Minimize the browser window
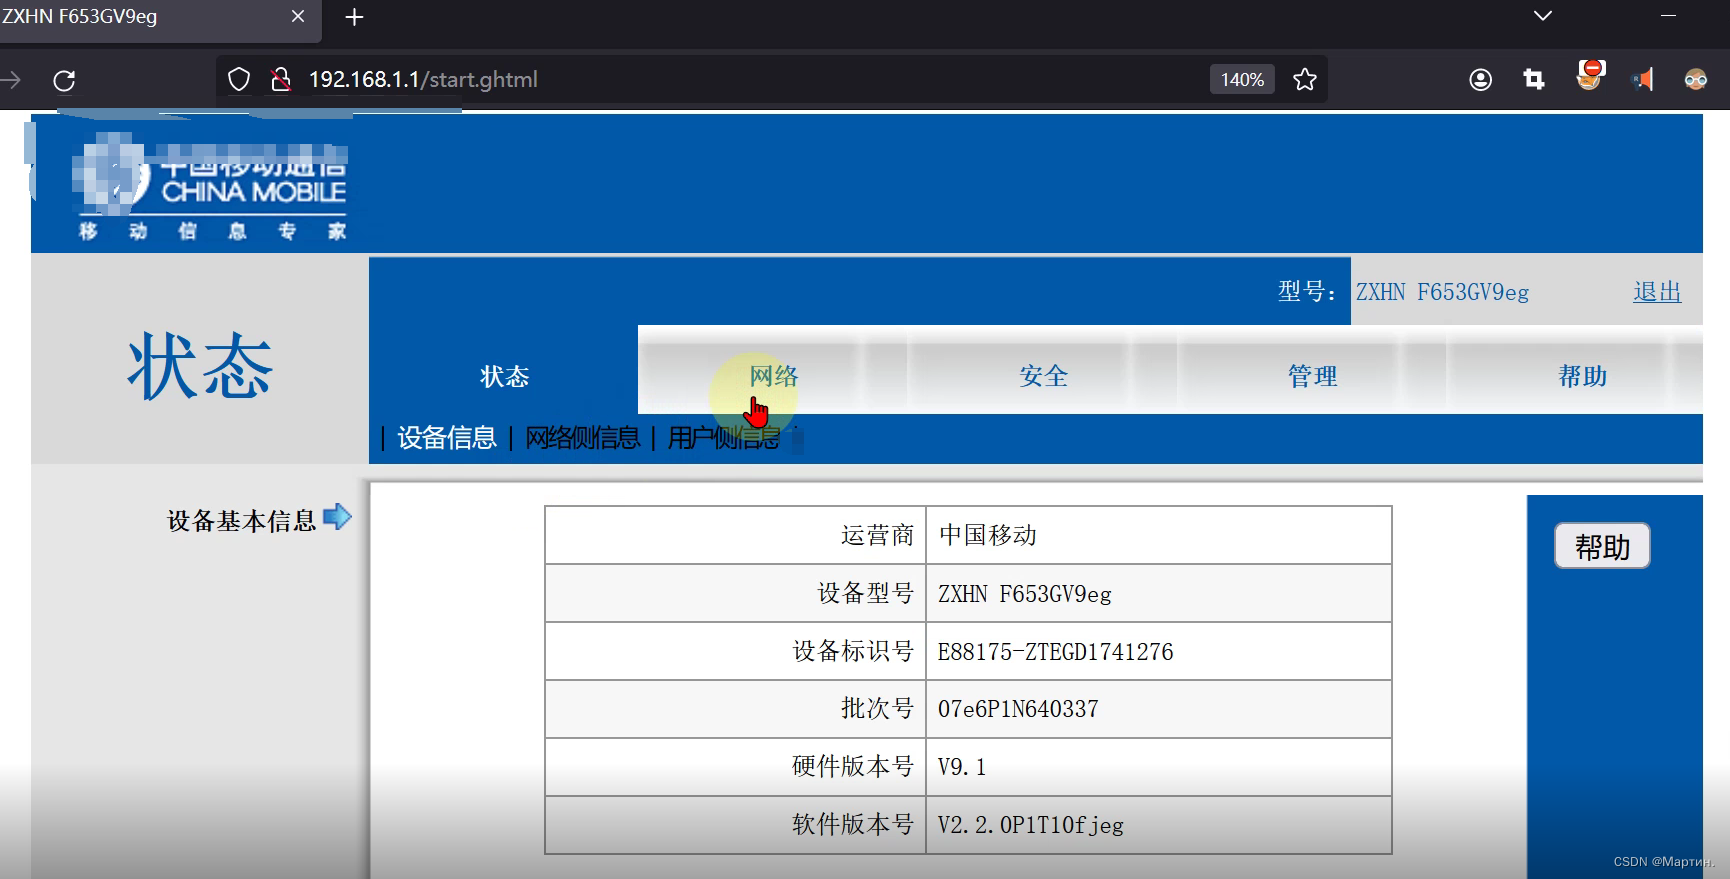1730x879 pixels. 1668,16
